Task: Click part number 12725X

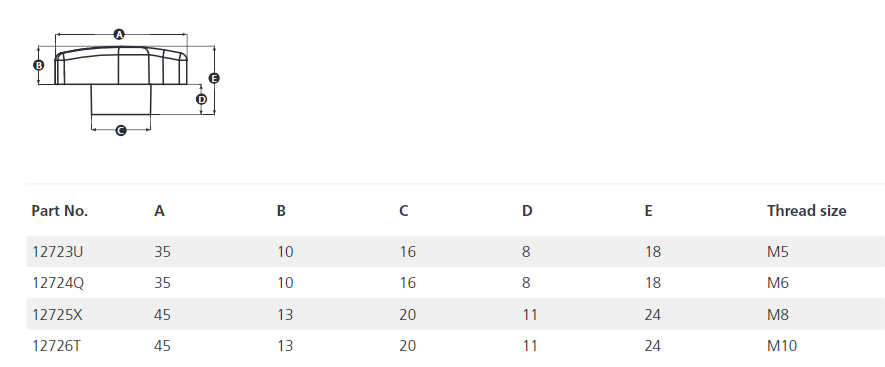Action: coord(57,314)
